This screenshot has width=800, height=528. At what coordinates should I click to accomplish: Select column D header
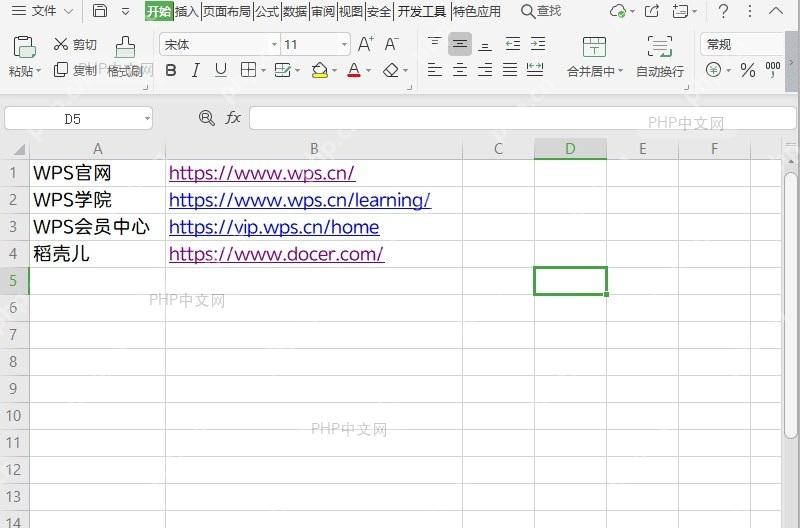tap(570, 148)
